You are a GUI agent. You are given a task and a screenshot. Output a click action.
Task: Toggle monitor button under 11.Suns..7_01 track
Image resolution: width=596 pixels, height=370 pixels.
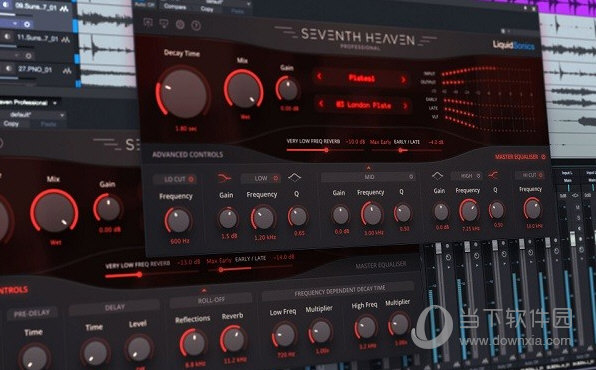[x=28, y=56]
